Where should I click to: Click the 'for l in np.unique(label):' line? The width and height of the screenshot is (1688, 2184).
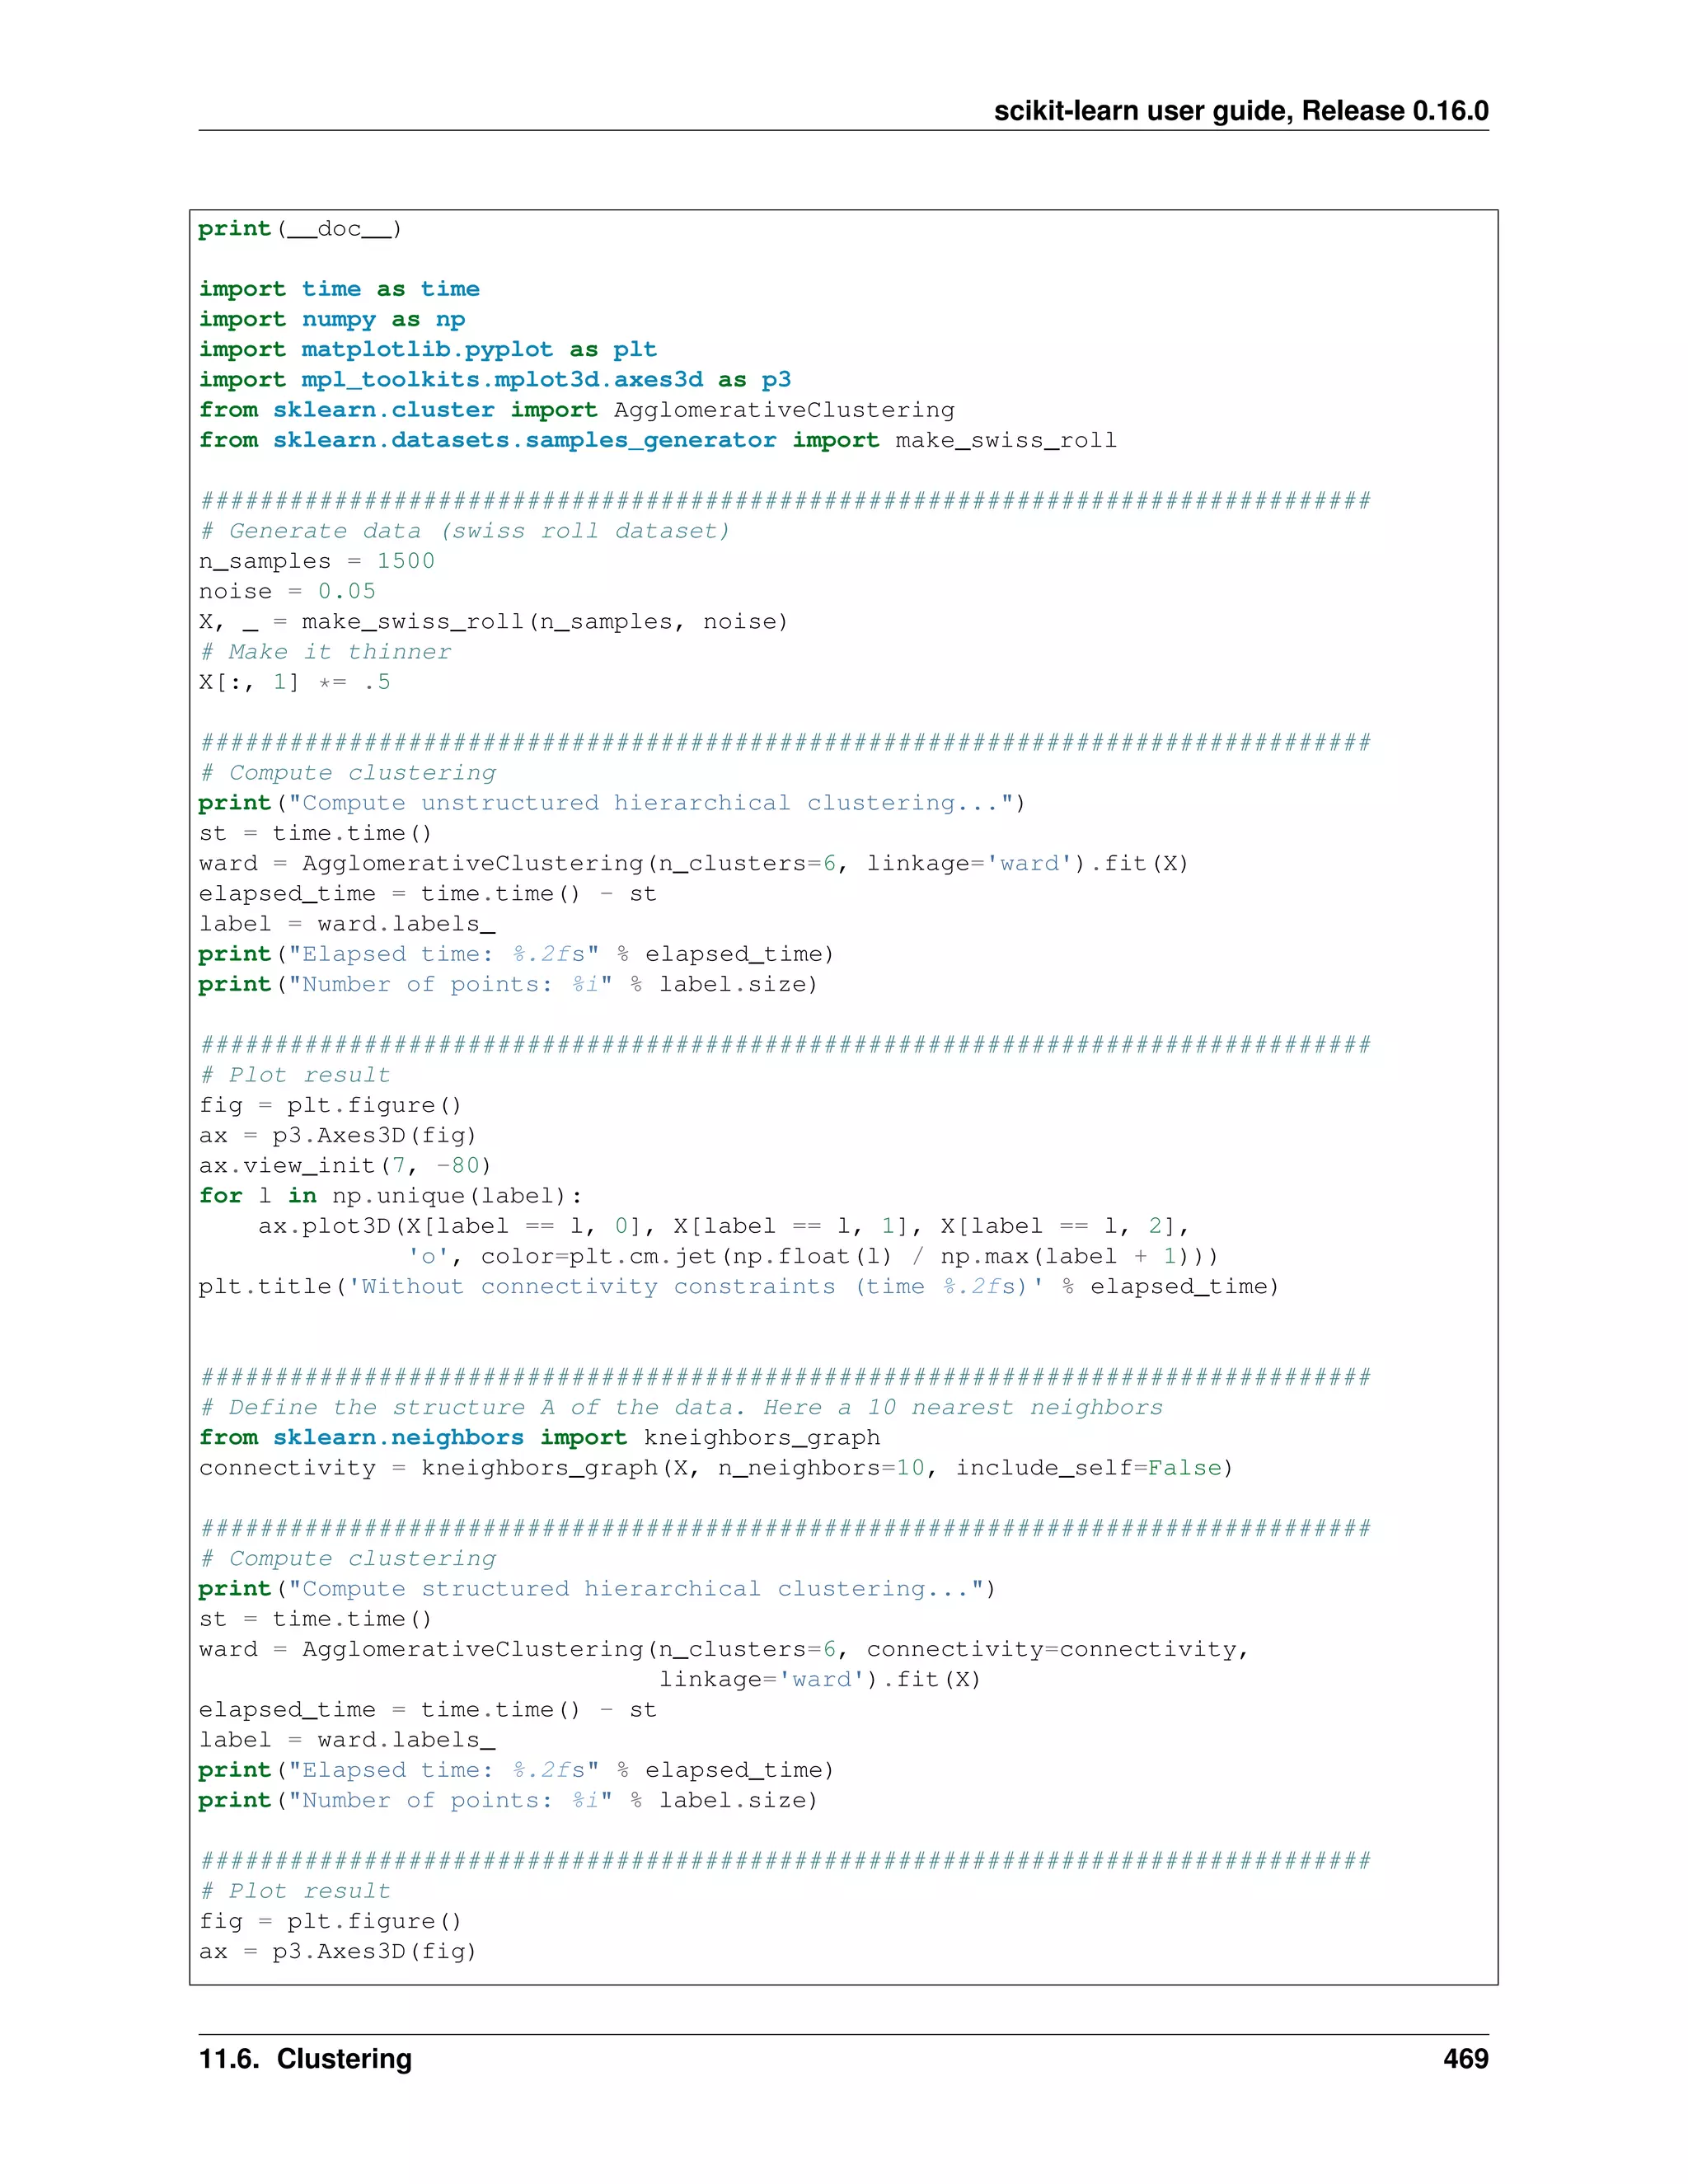point(391,1195)
